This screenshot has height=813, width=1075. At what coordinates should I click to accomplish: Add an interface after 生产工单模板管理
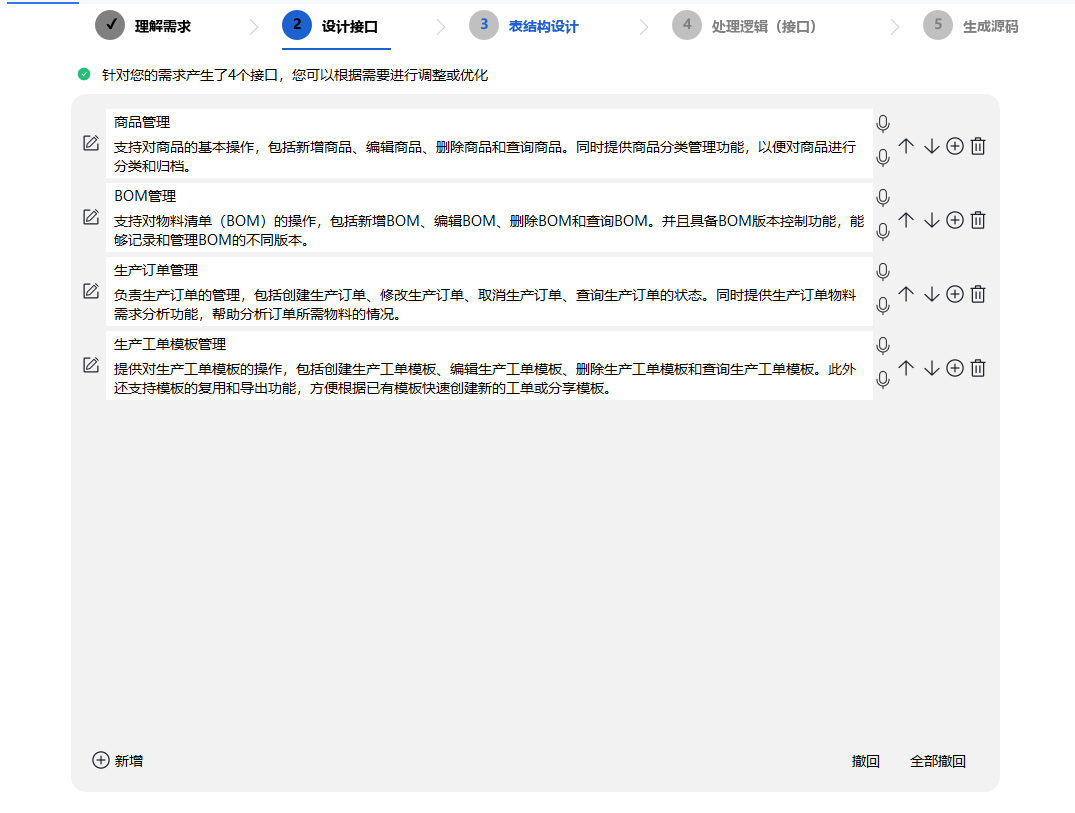coord(955,368)
